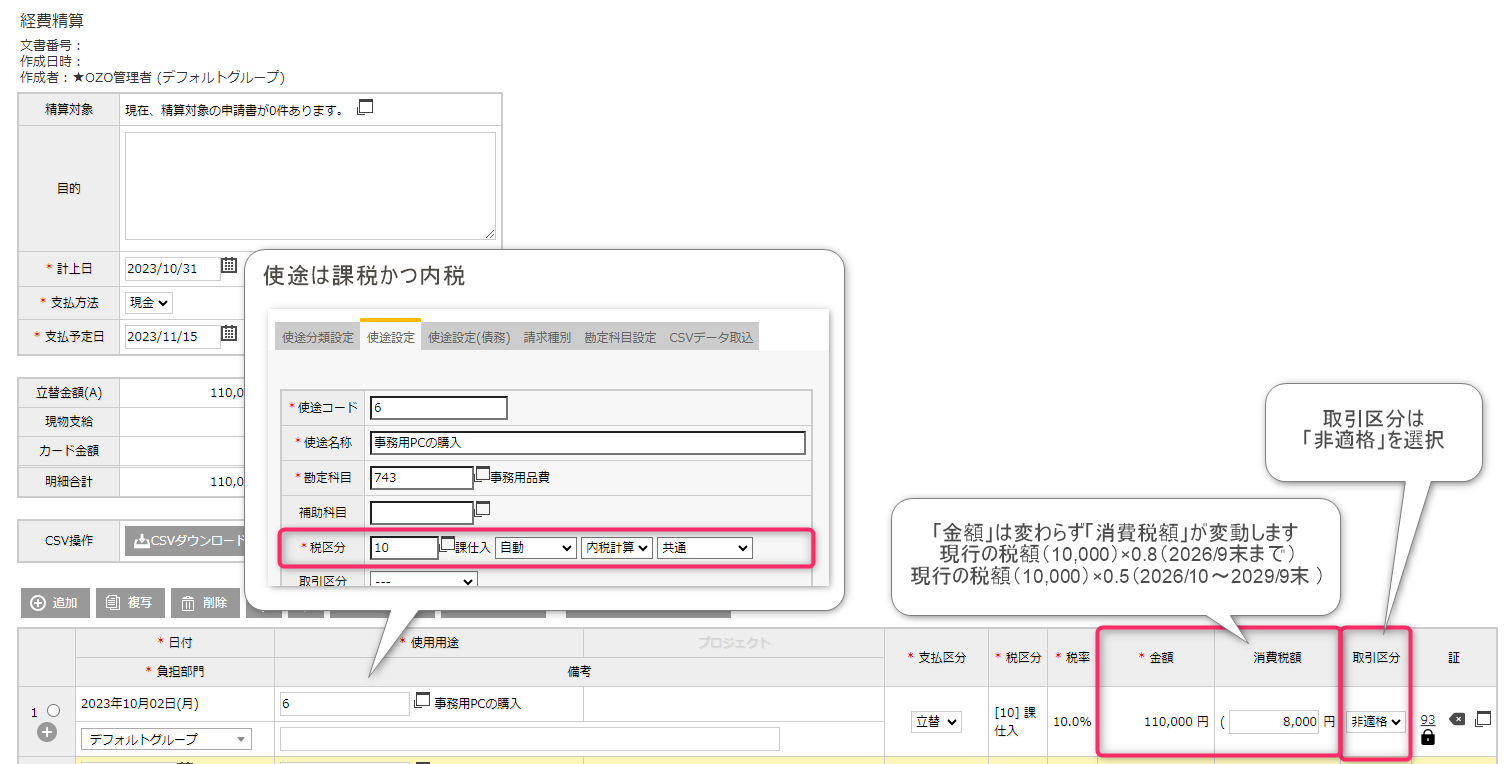Click the 削除 button
The width and height of the screenshot is (1506, 764).
point(205,603)
